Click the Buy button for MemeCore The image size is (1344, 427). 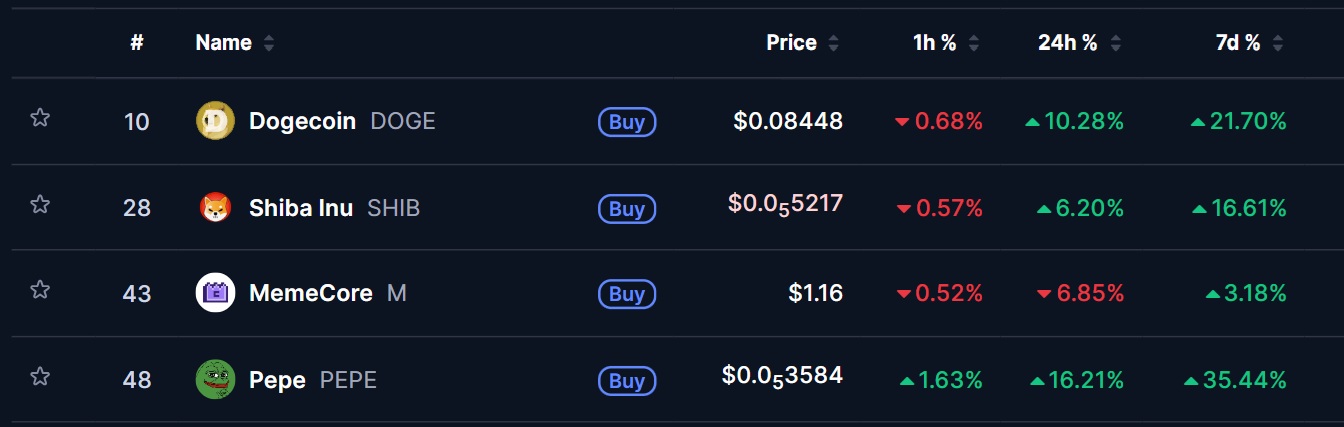tap(627, 294)
